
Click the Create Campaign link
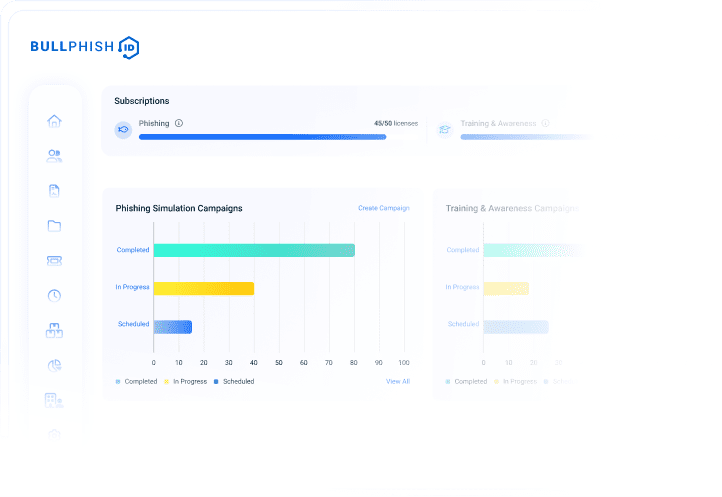pyautogui.click(x=384, y=208)
